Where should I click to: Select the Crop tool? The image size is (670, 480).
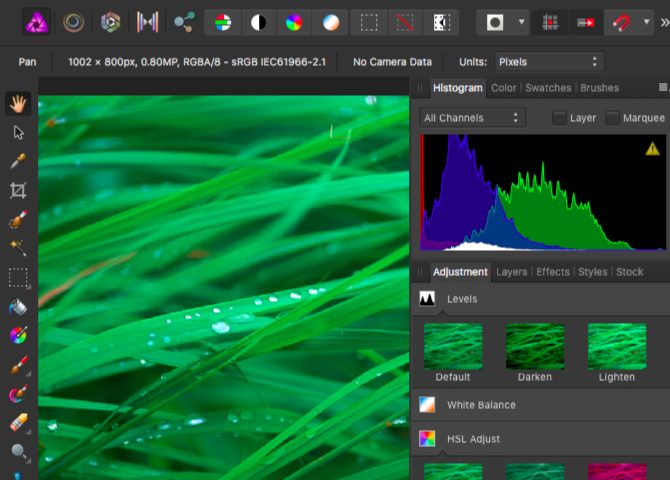(18, 190)
